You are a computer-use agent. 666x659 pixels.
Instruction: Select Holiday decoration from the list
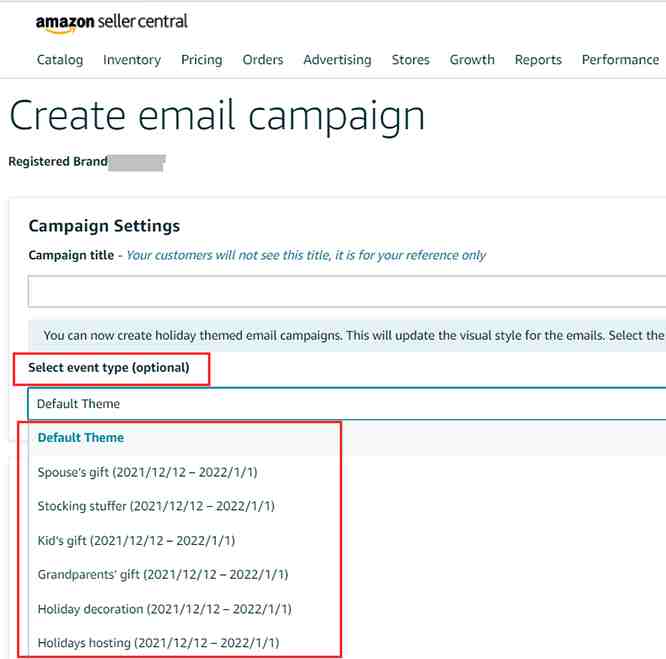164,609
